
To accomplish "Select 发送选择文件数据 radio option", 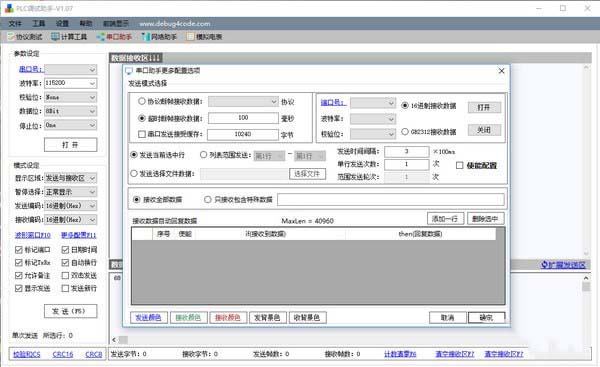I will tap(134, 174).
